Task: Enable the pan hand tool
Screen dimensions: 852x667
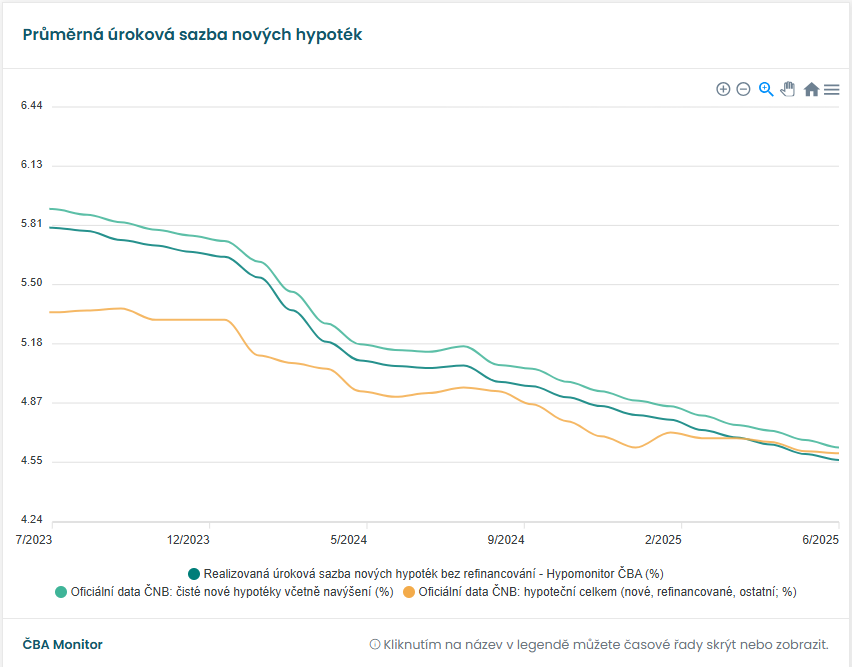Action: 788,89
